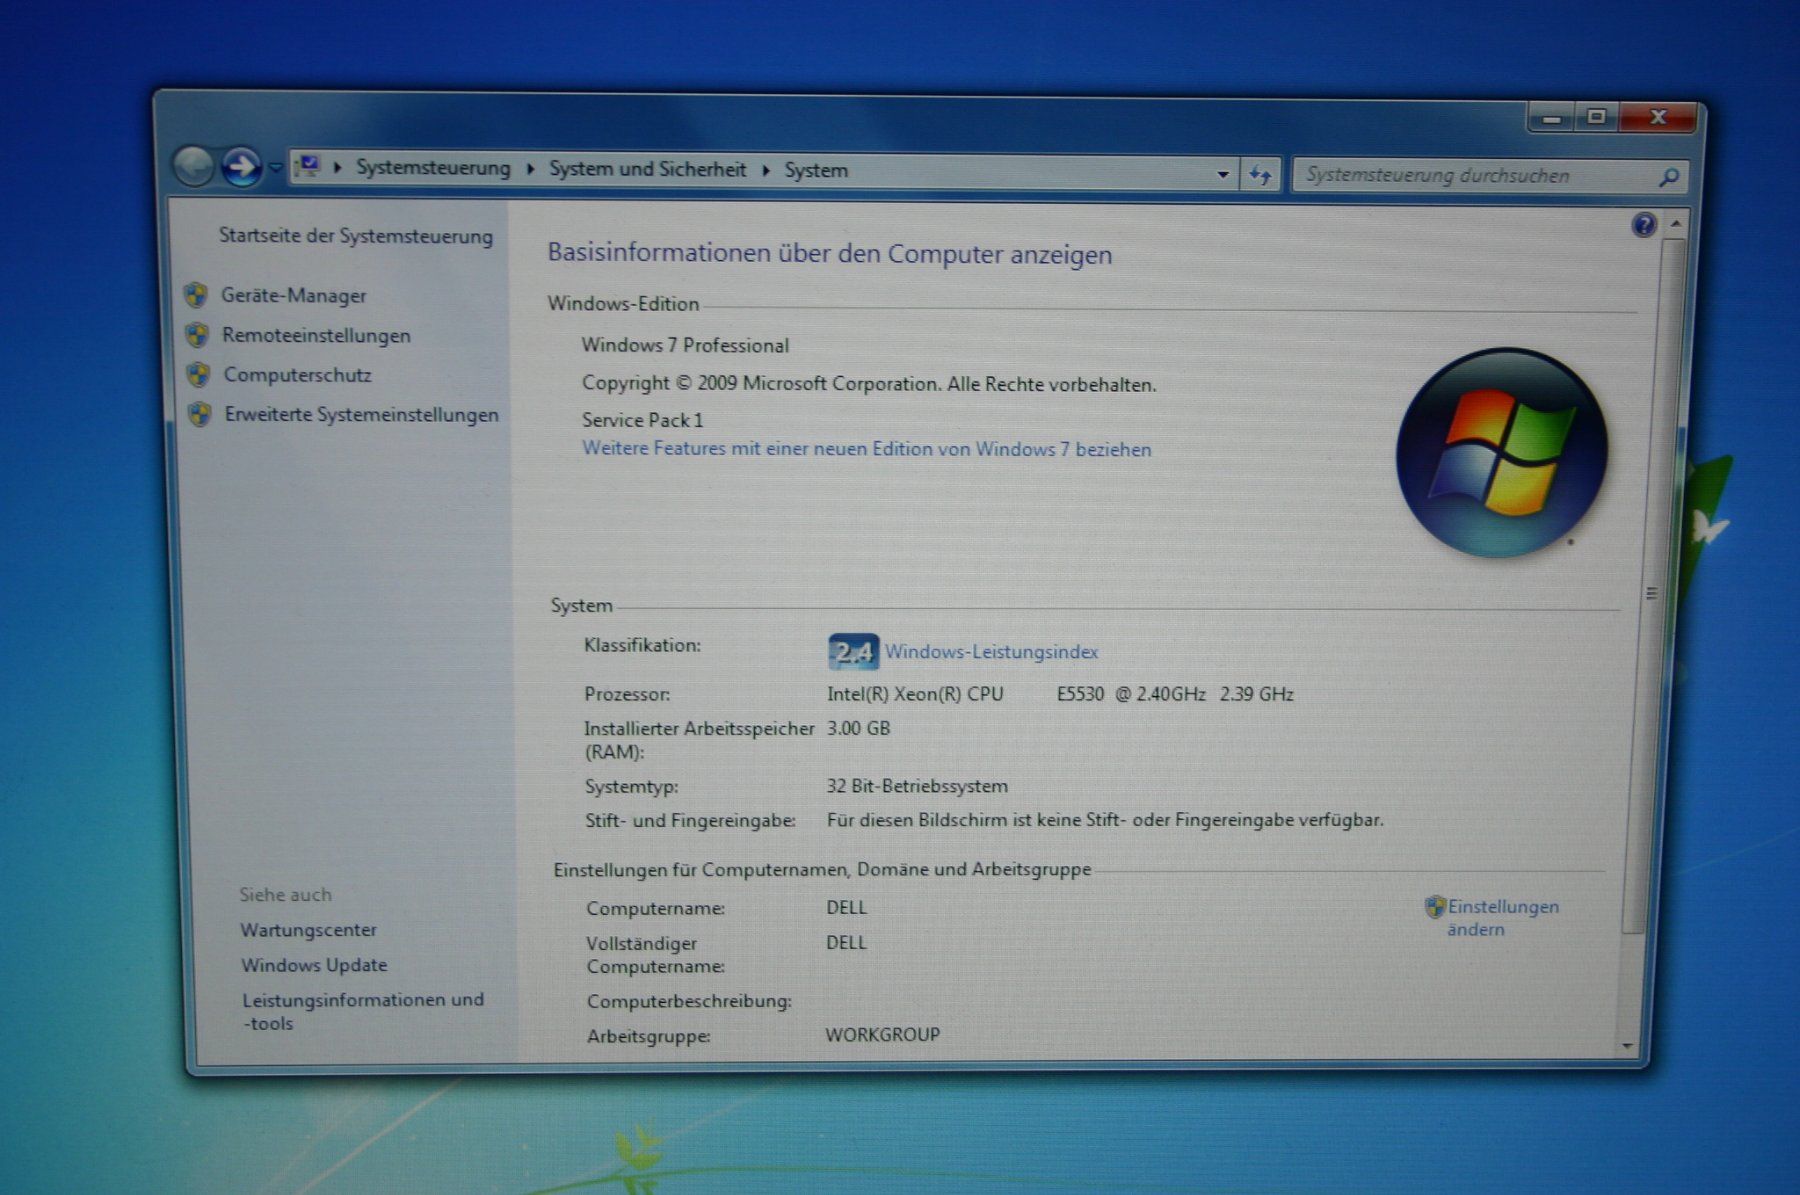This screenshot has width=1800, height=1195.
Task: Open Erweiterte Systemeinstellungen
Action: 361,415
